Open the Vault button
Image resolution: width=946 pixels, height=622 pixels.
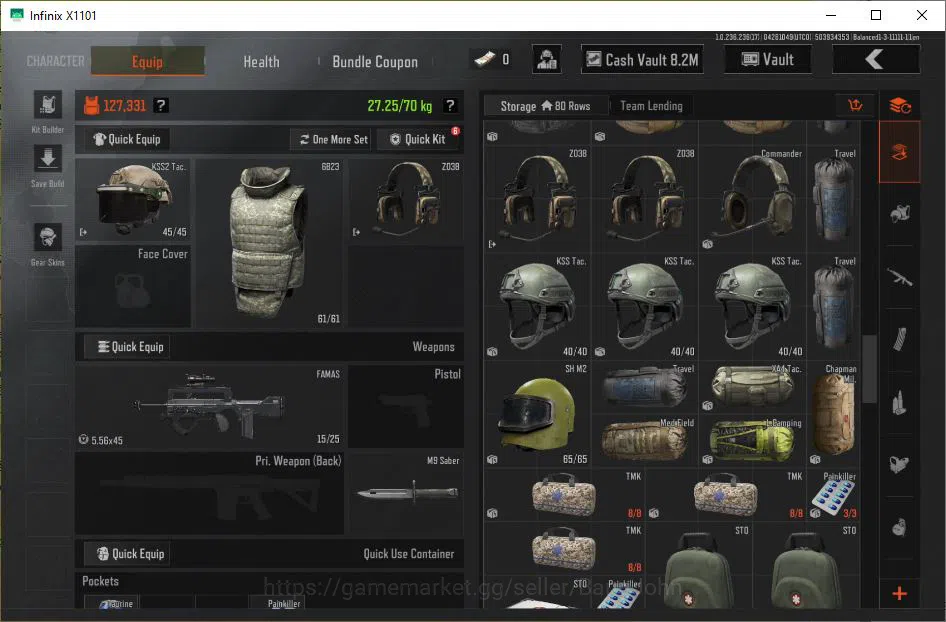[x=768, y=60]
